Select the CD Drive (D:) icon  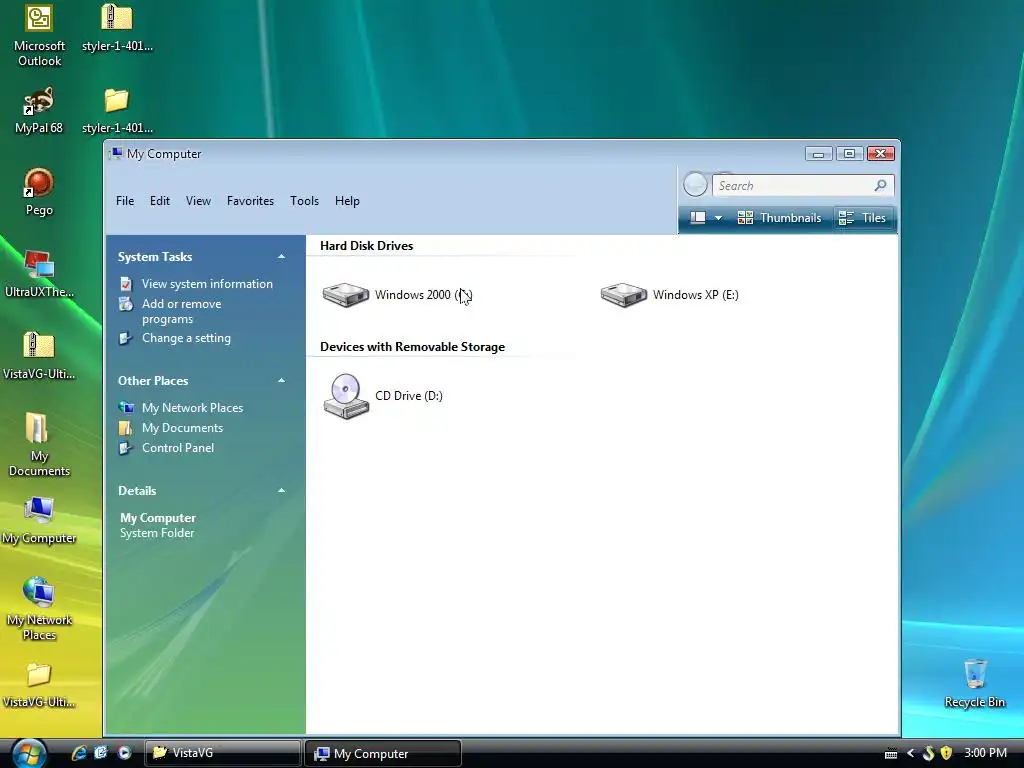346,396
